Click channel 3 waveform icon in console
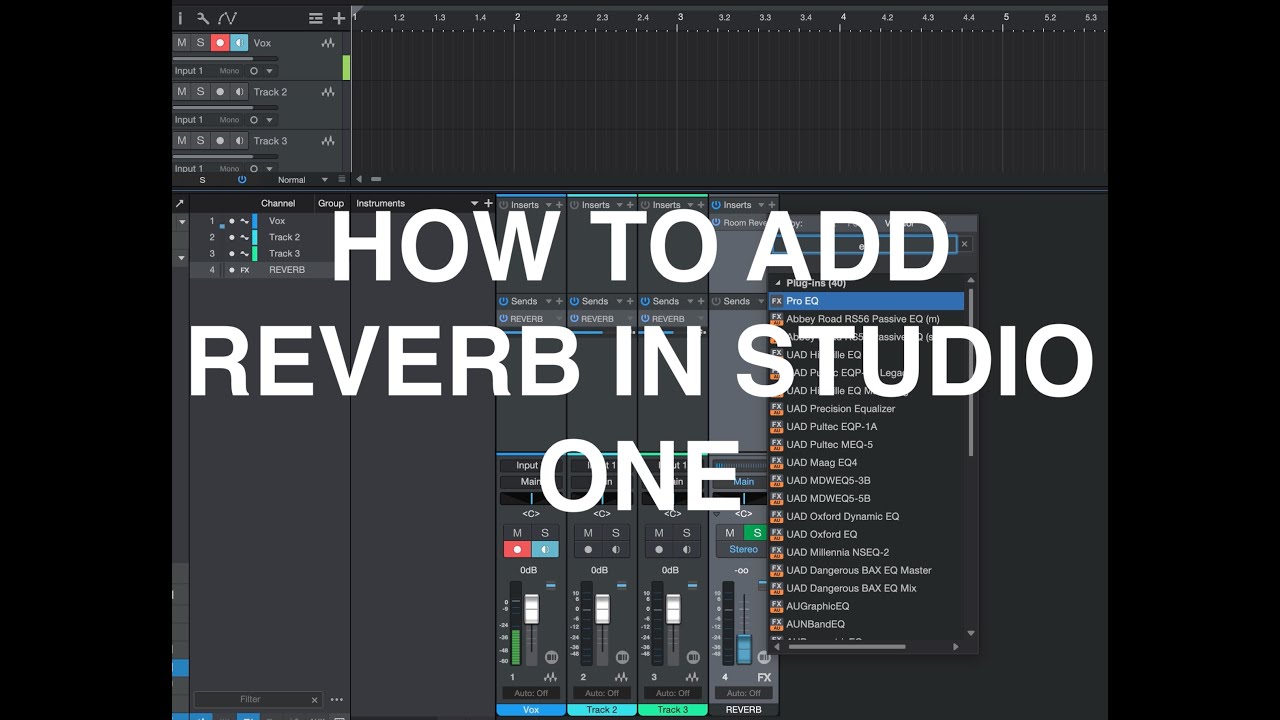Viewport: 1280px width, 720px height. point(692,677)
